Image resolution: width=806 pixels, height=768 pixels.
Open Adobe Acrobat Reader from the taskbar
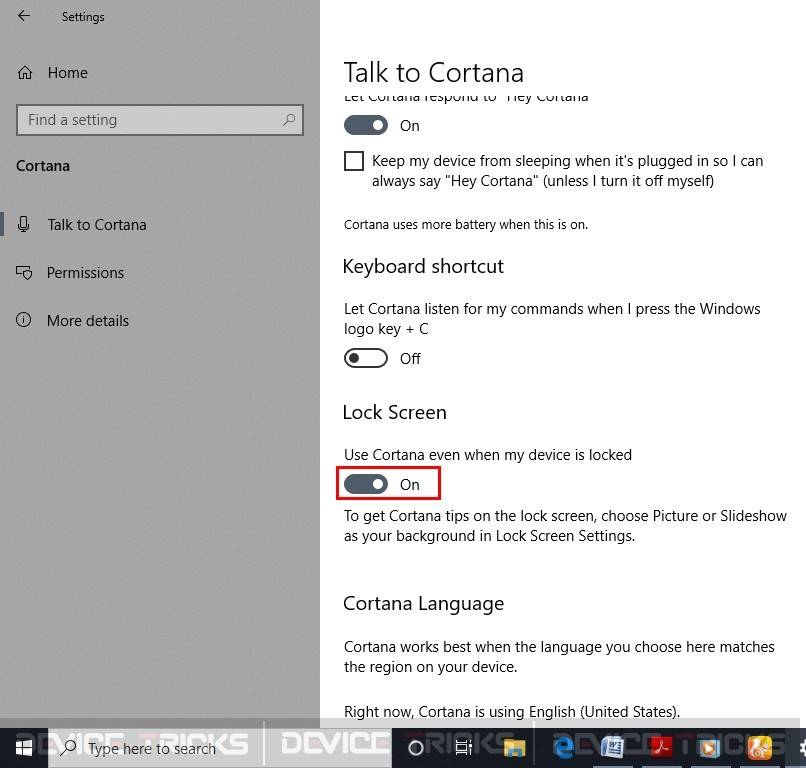[661, 747]
